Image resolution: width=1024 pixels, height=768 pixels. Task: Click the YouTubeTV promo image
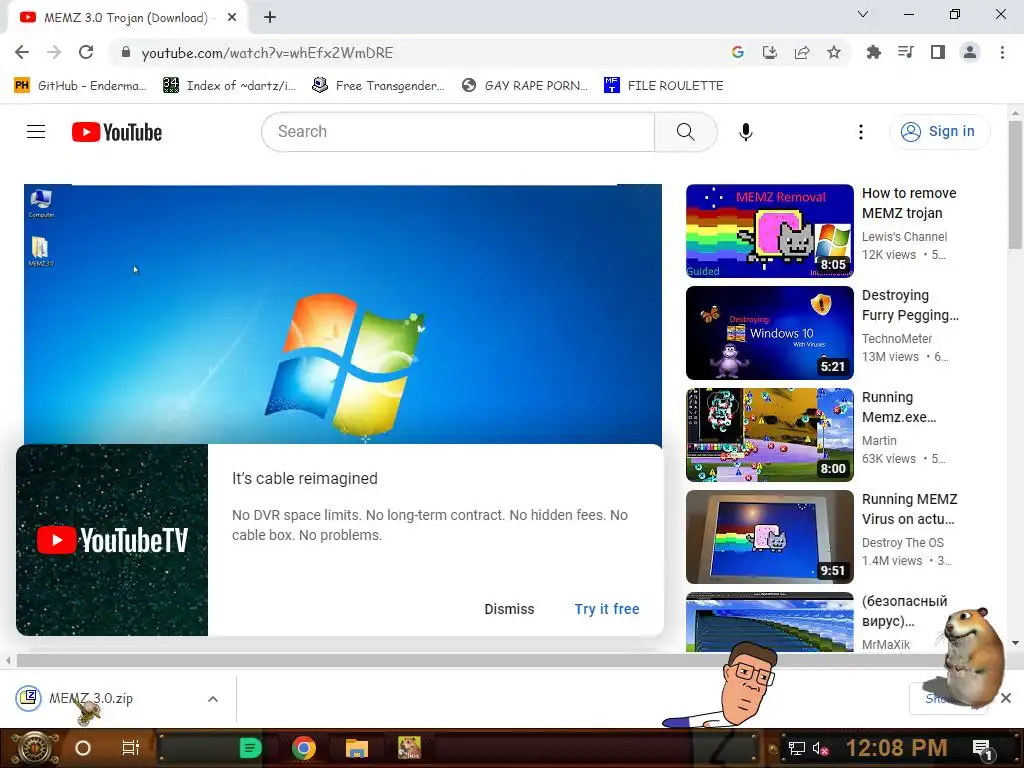112,540
